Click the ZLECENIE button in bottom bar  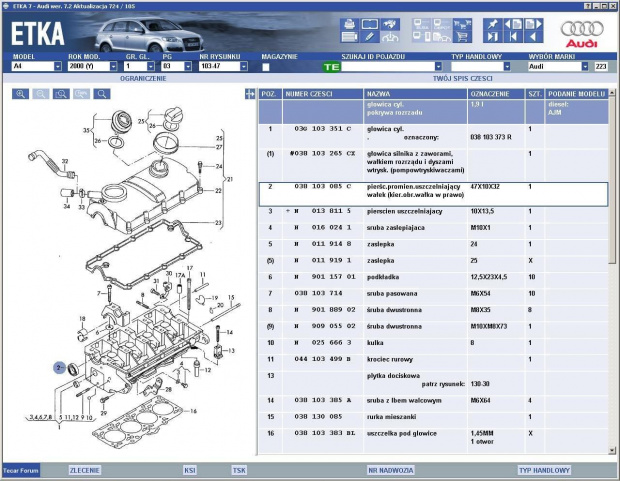pos(85,470)
